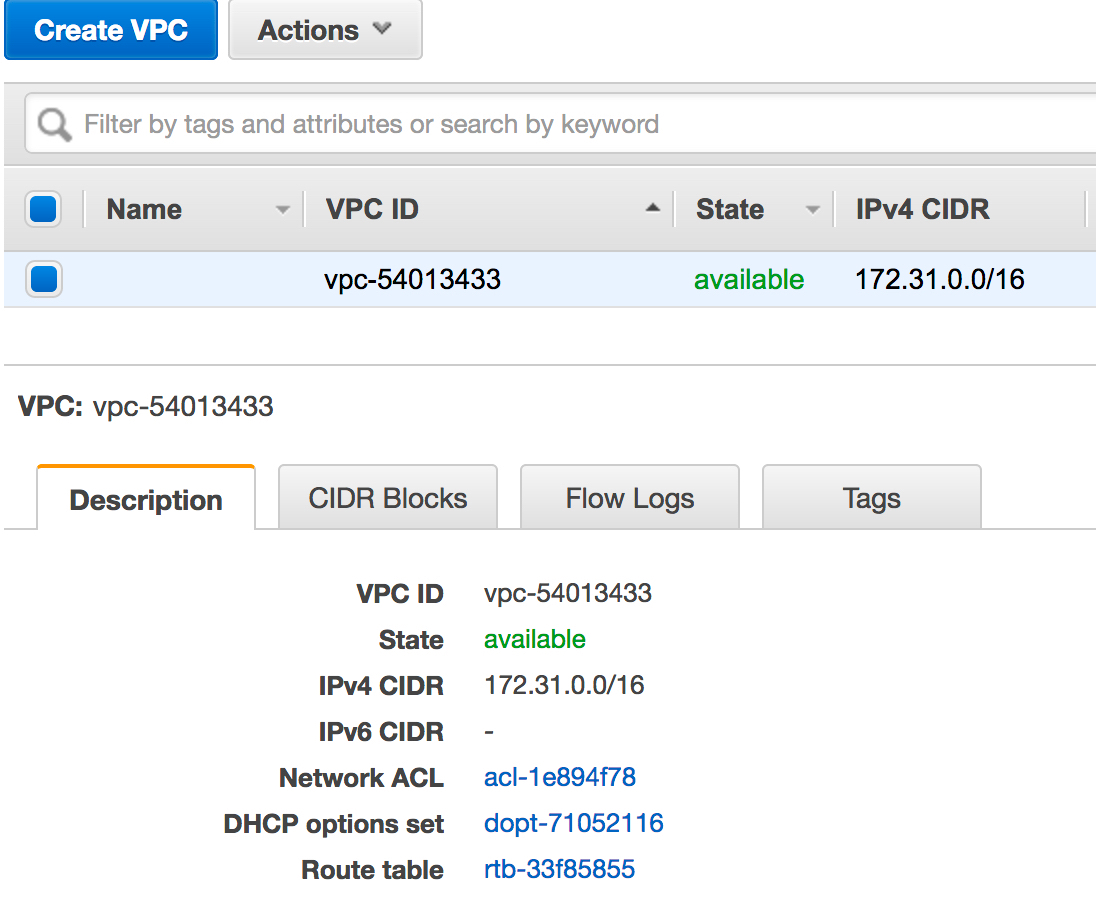The image size is (1096, 908).
Task: Select the vpc-54013433 table row ID
Action: click(412, 279)
